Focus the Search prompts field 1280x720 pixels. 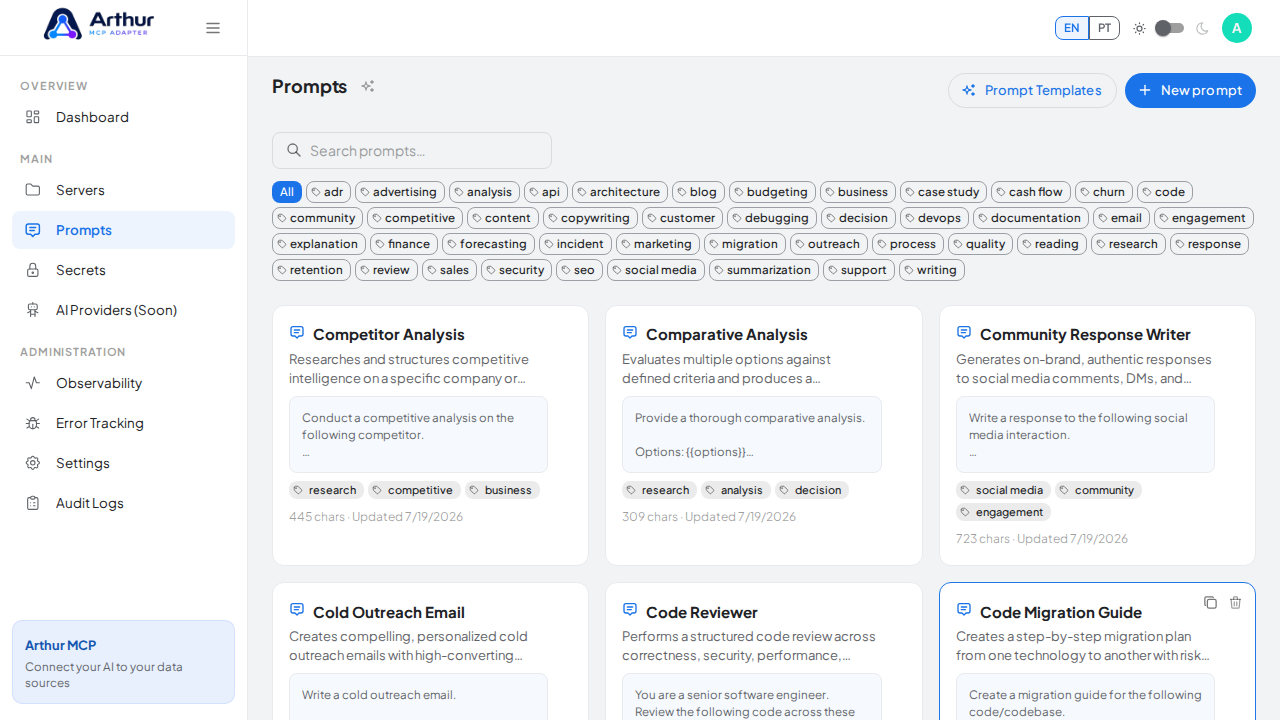pos(412,150)
